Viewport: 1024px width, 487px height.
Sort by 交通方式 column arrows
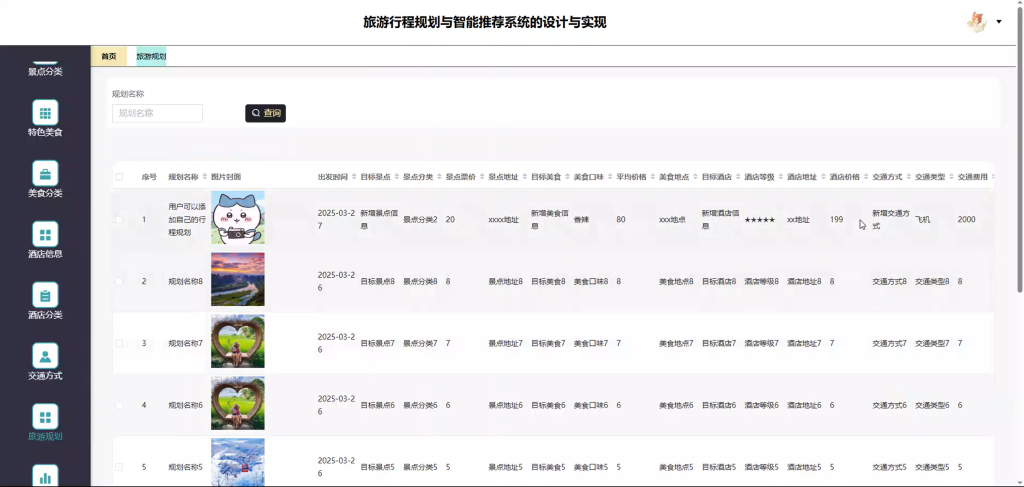(909, 177)
